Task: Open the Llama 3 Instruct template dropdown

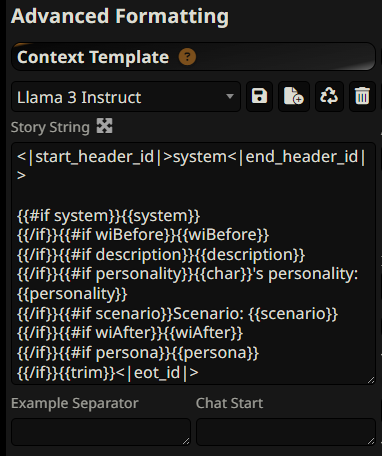Action: pos(126,97)
